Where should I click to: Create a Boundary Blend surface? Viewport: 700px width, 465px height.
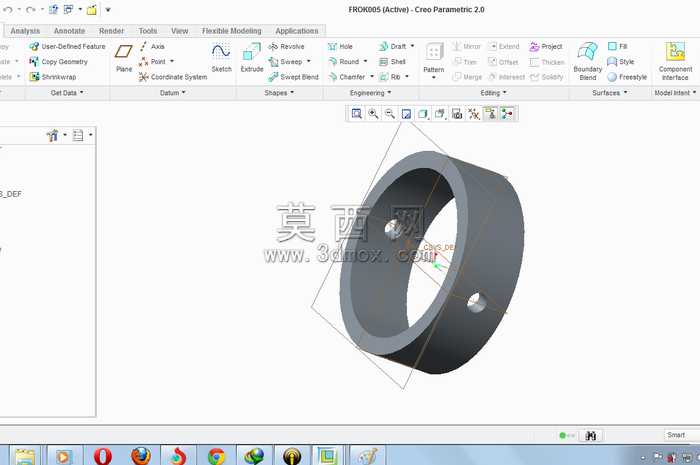pos(588,61)
